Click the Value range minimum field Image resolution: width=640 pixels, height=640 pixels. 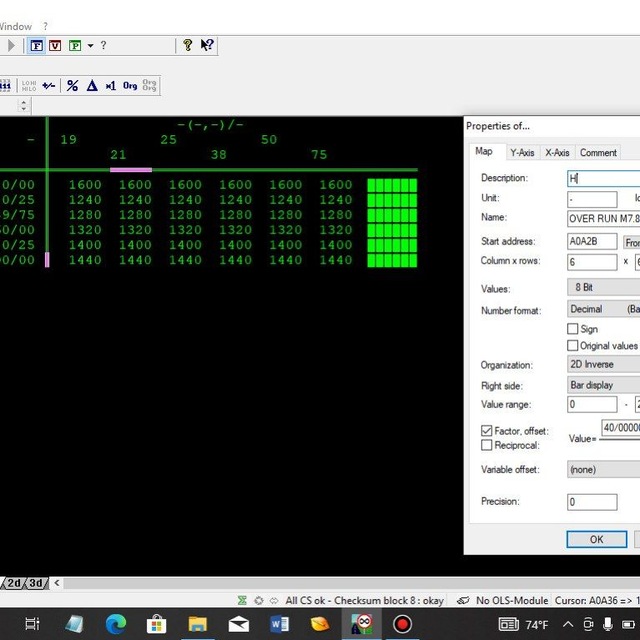pos(592,404)
